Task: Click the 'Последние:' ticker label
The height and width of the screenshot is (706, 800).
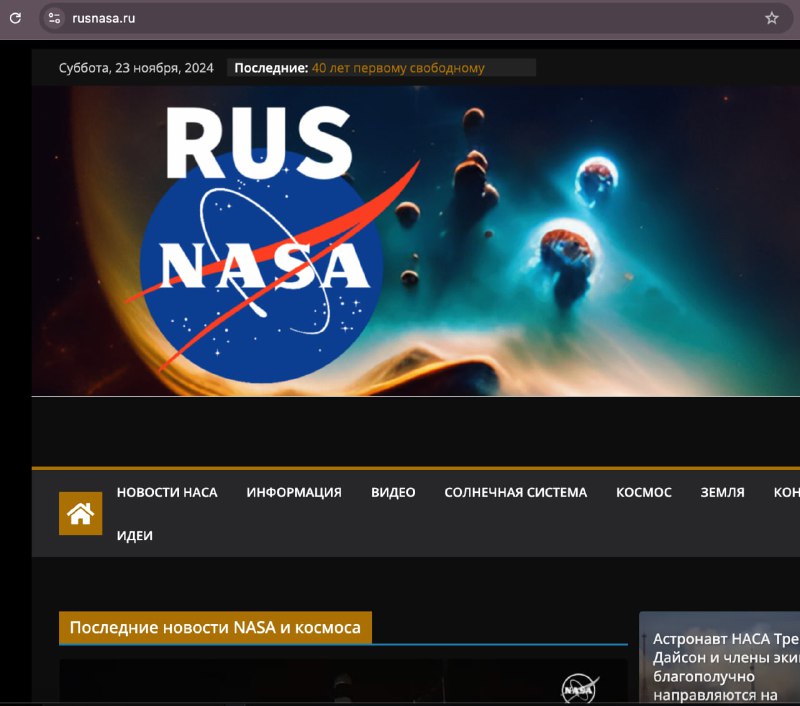Action: (x=271, y=68)
